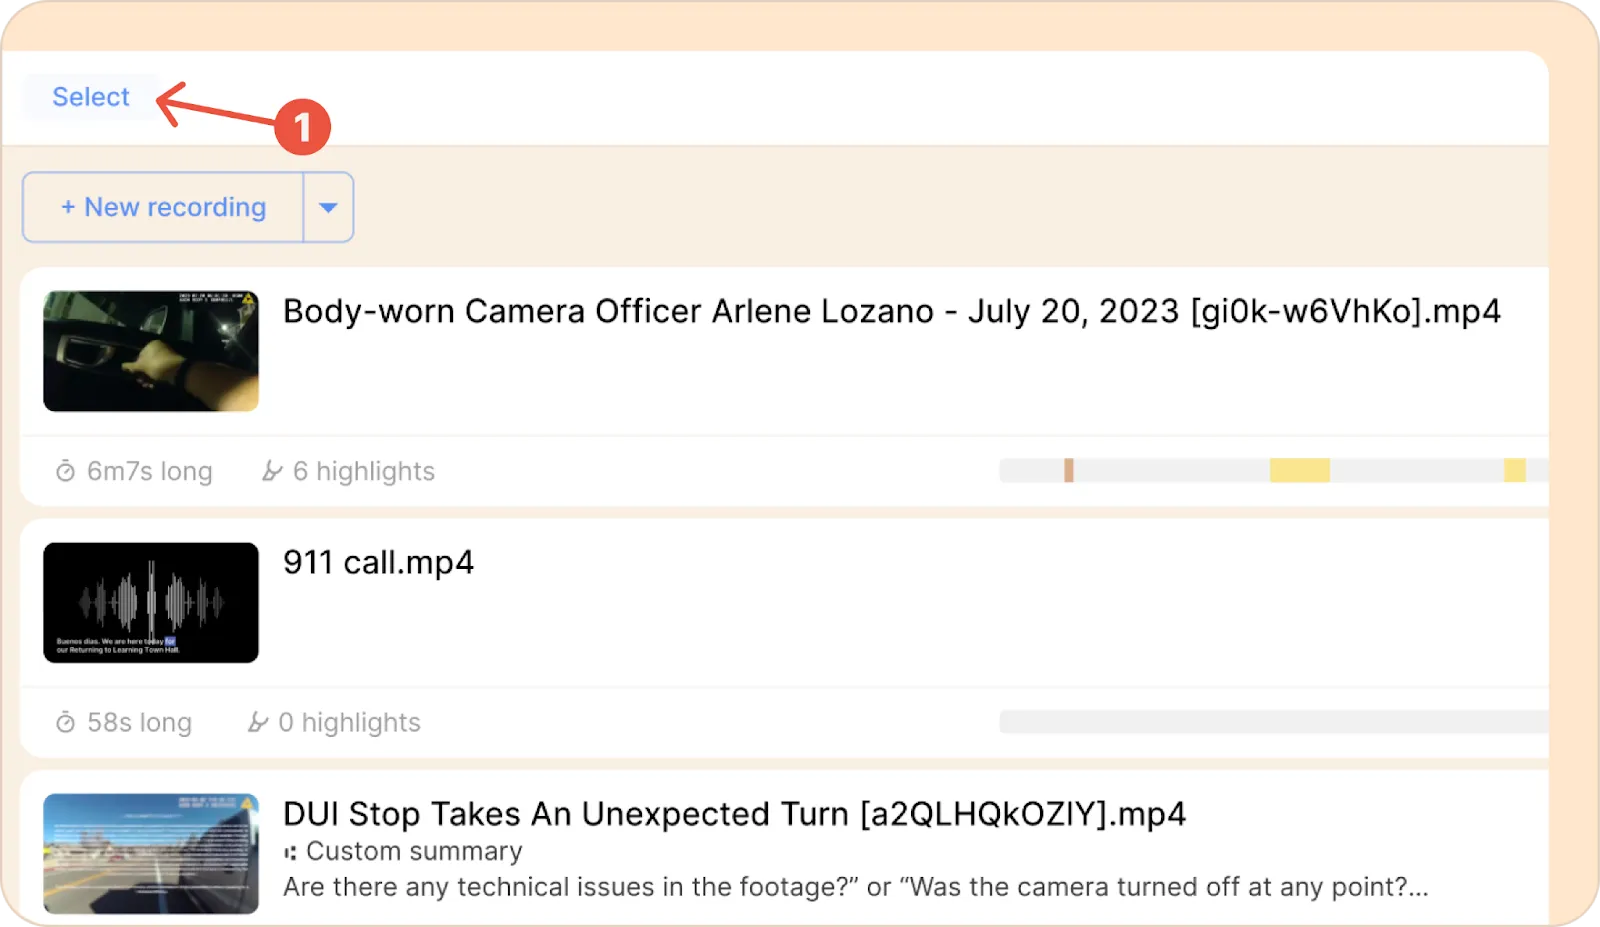The height and width of the screenshot is (927, 1600).
Task: Click the Custom summary text under DUI Stop
Action: (414, 851)
